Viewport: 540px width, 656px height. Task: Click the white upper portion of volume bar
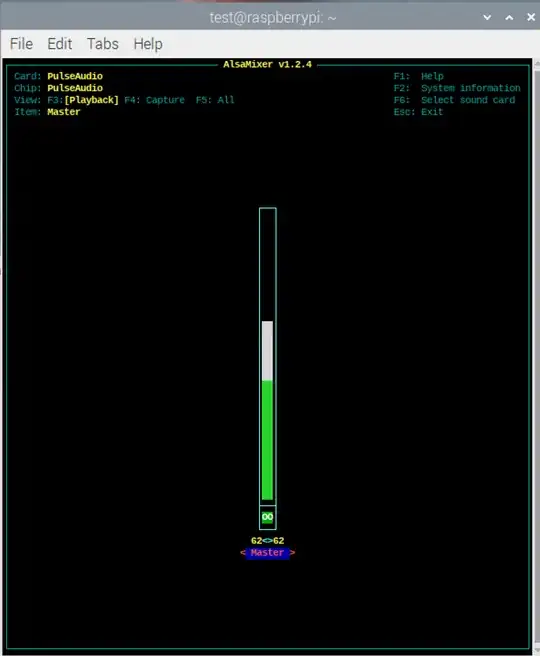tap(268, 351)
